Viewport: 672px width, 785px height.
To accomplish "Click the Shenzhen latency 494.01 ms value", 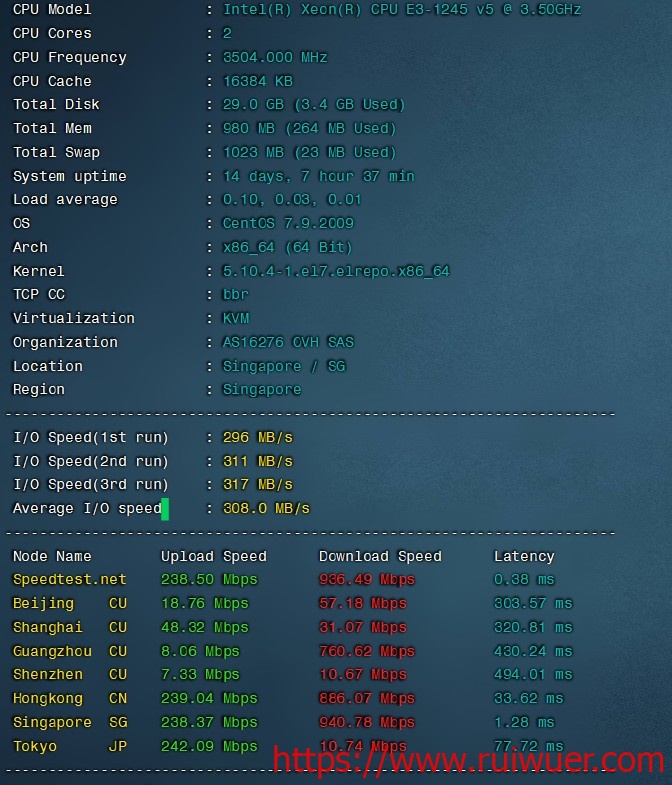I will [532, 675].
